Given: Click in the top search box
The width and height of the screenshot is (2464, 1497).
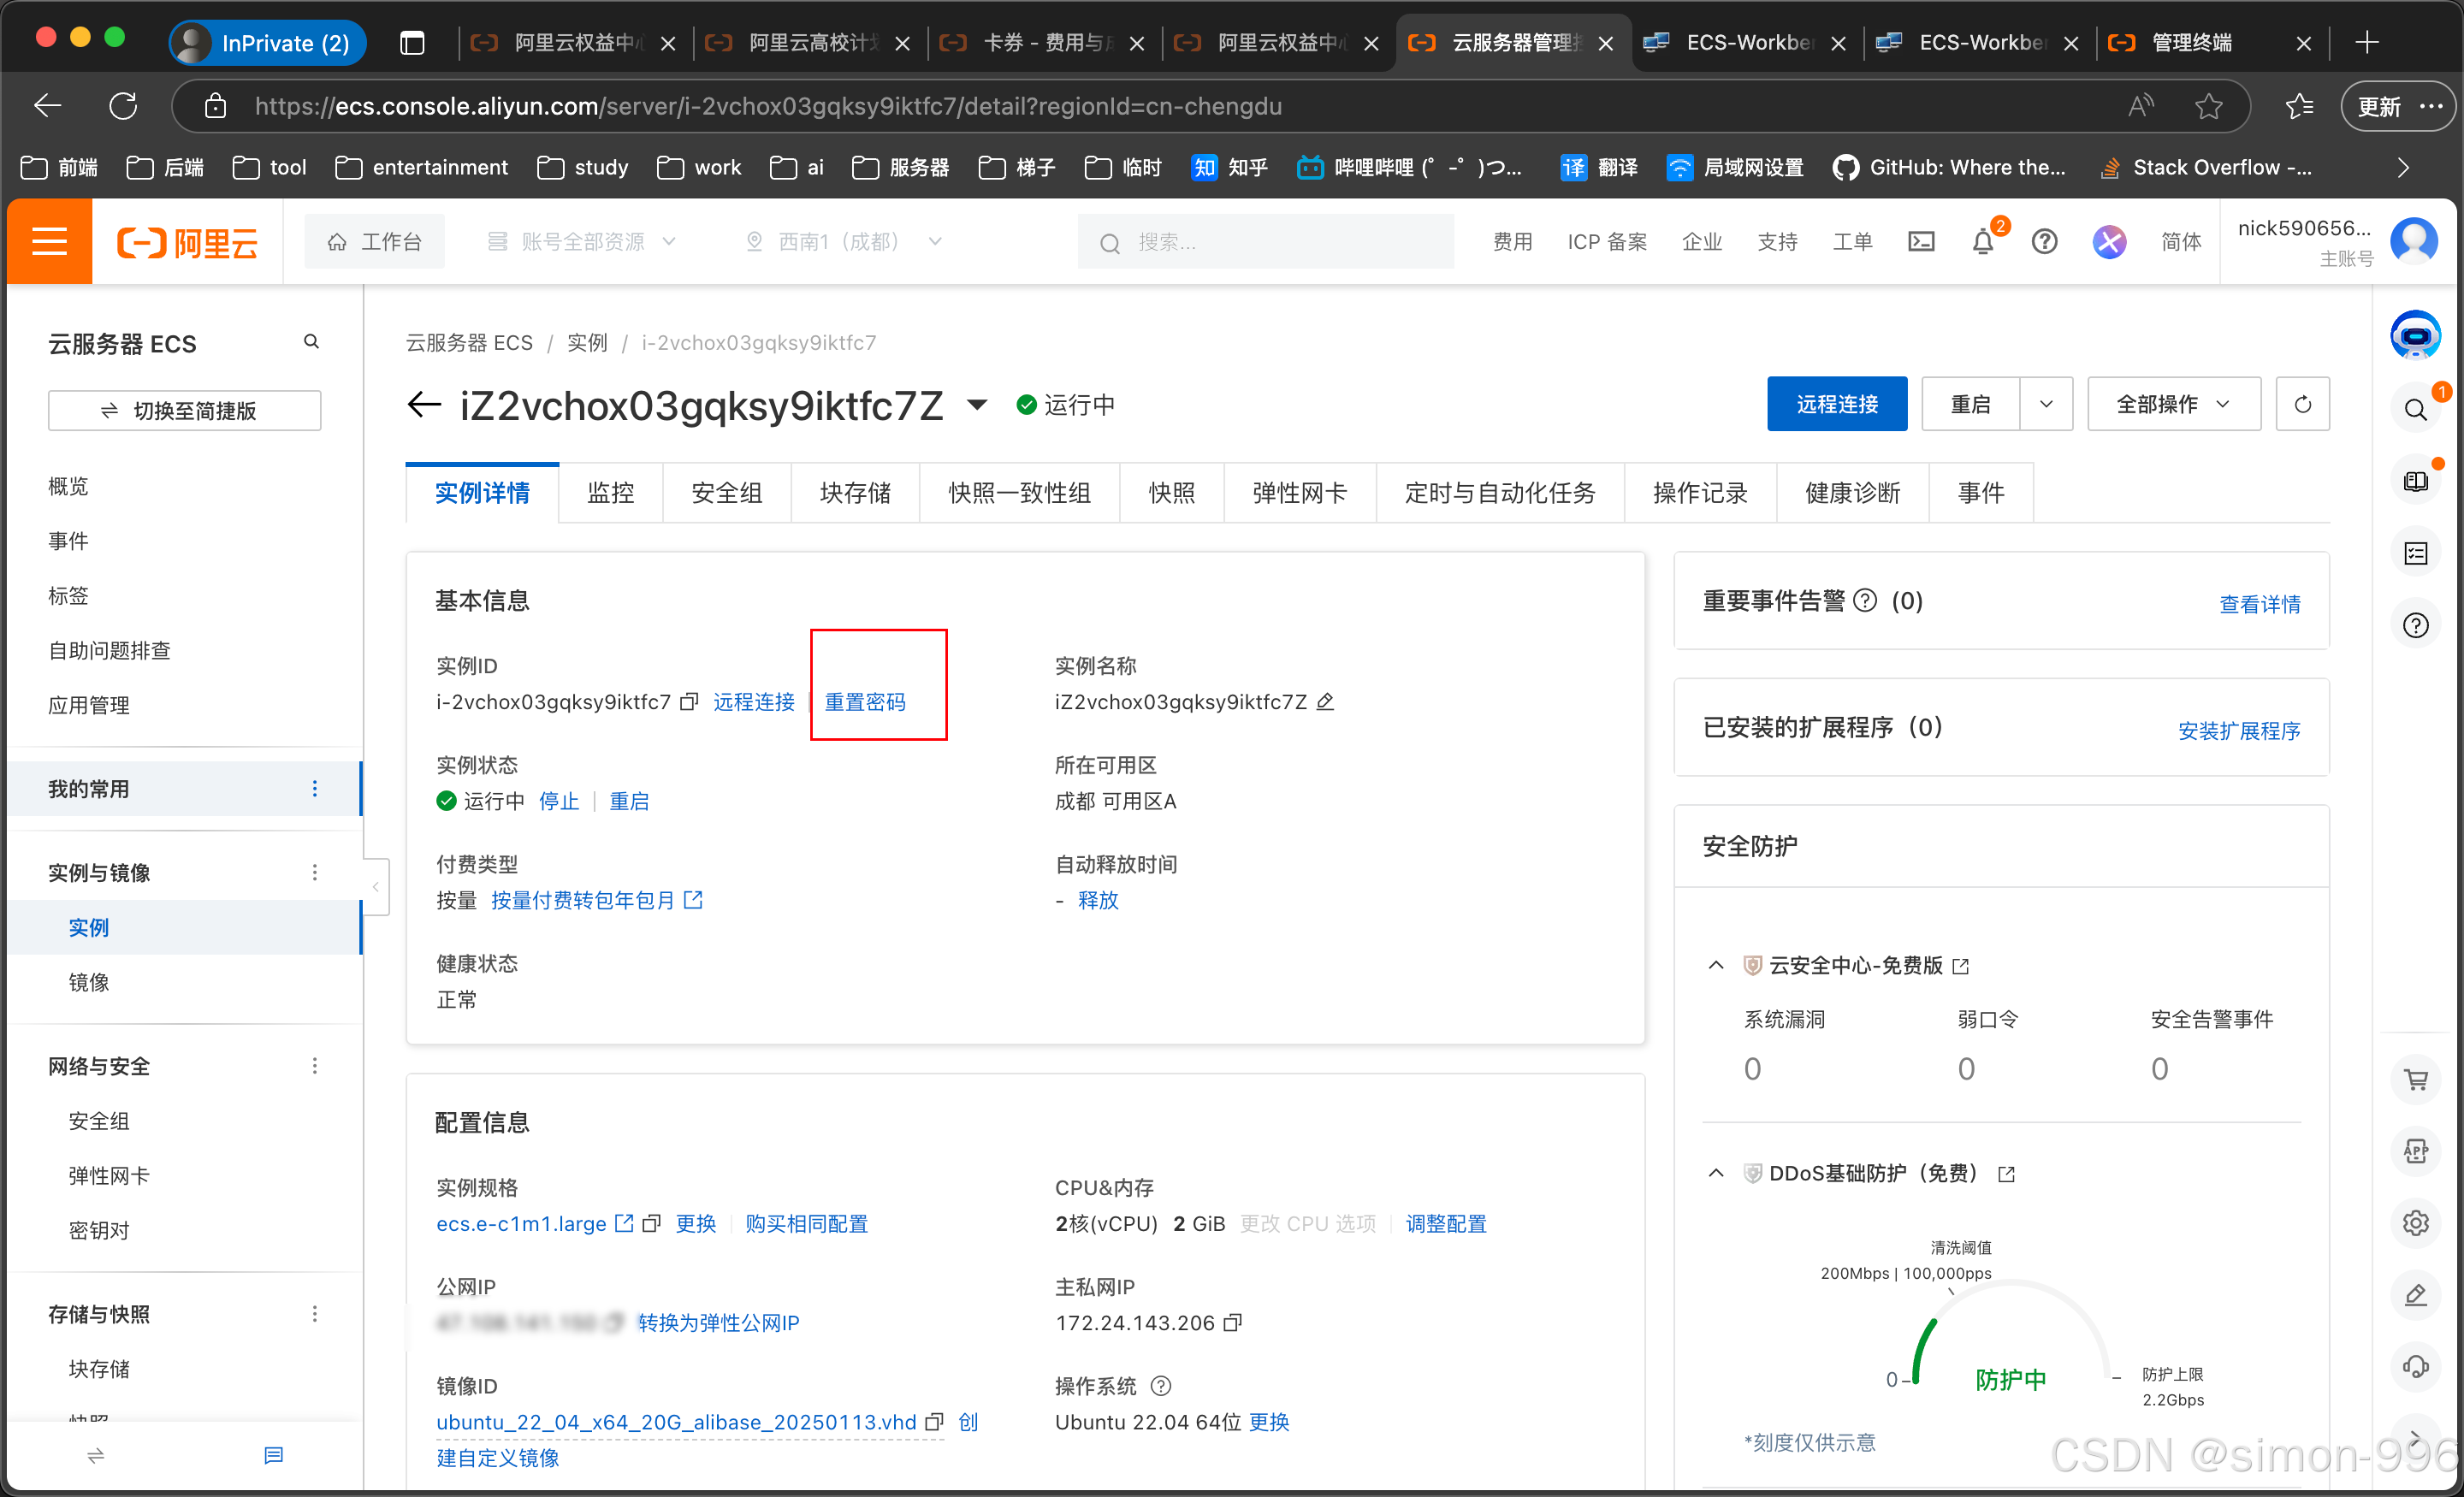Looking at the screenshot, I should click(x=1266, y=242).
